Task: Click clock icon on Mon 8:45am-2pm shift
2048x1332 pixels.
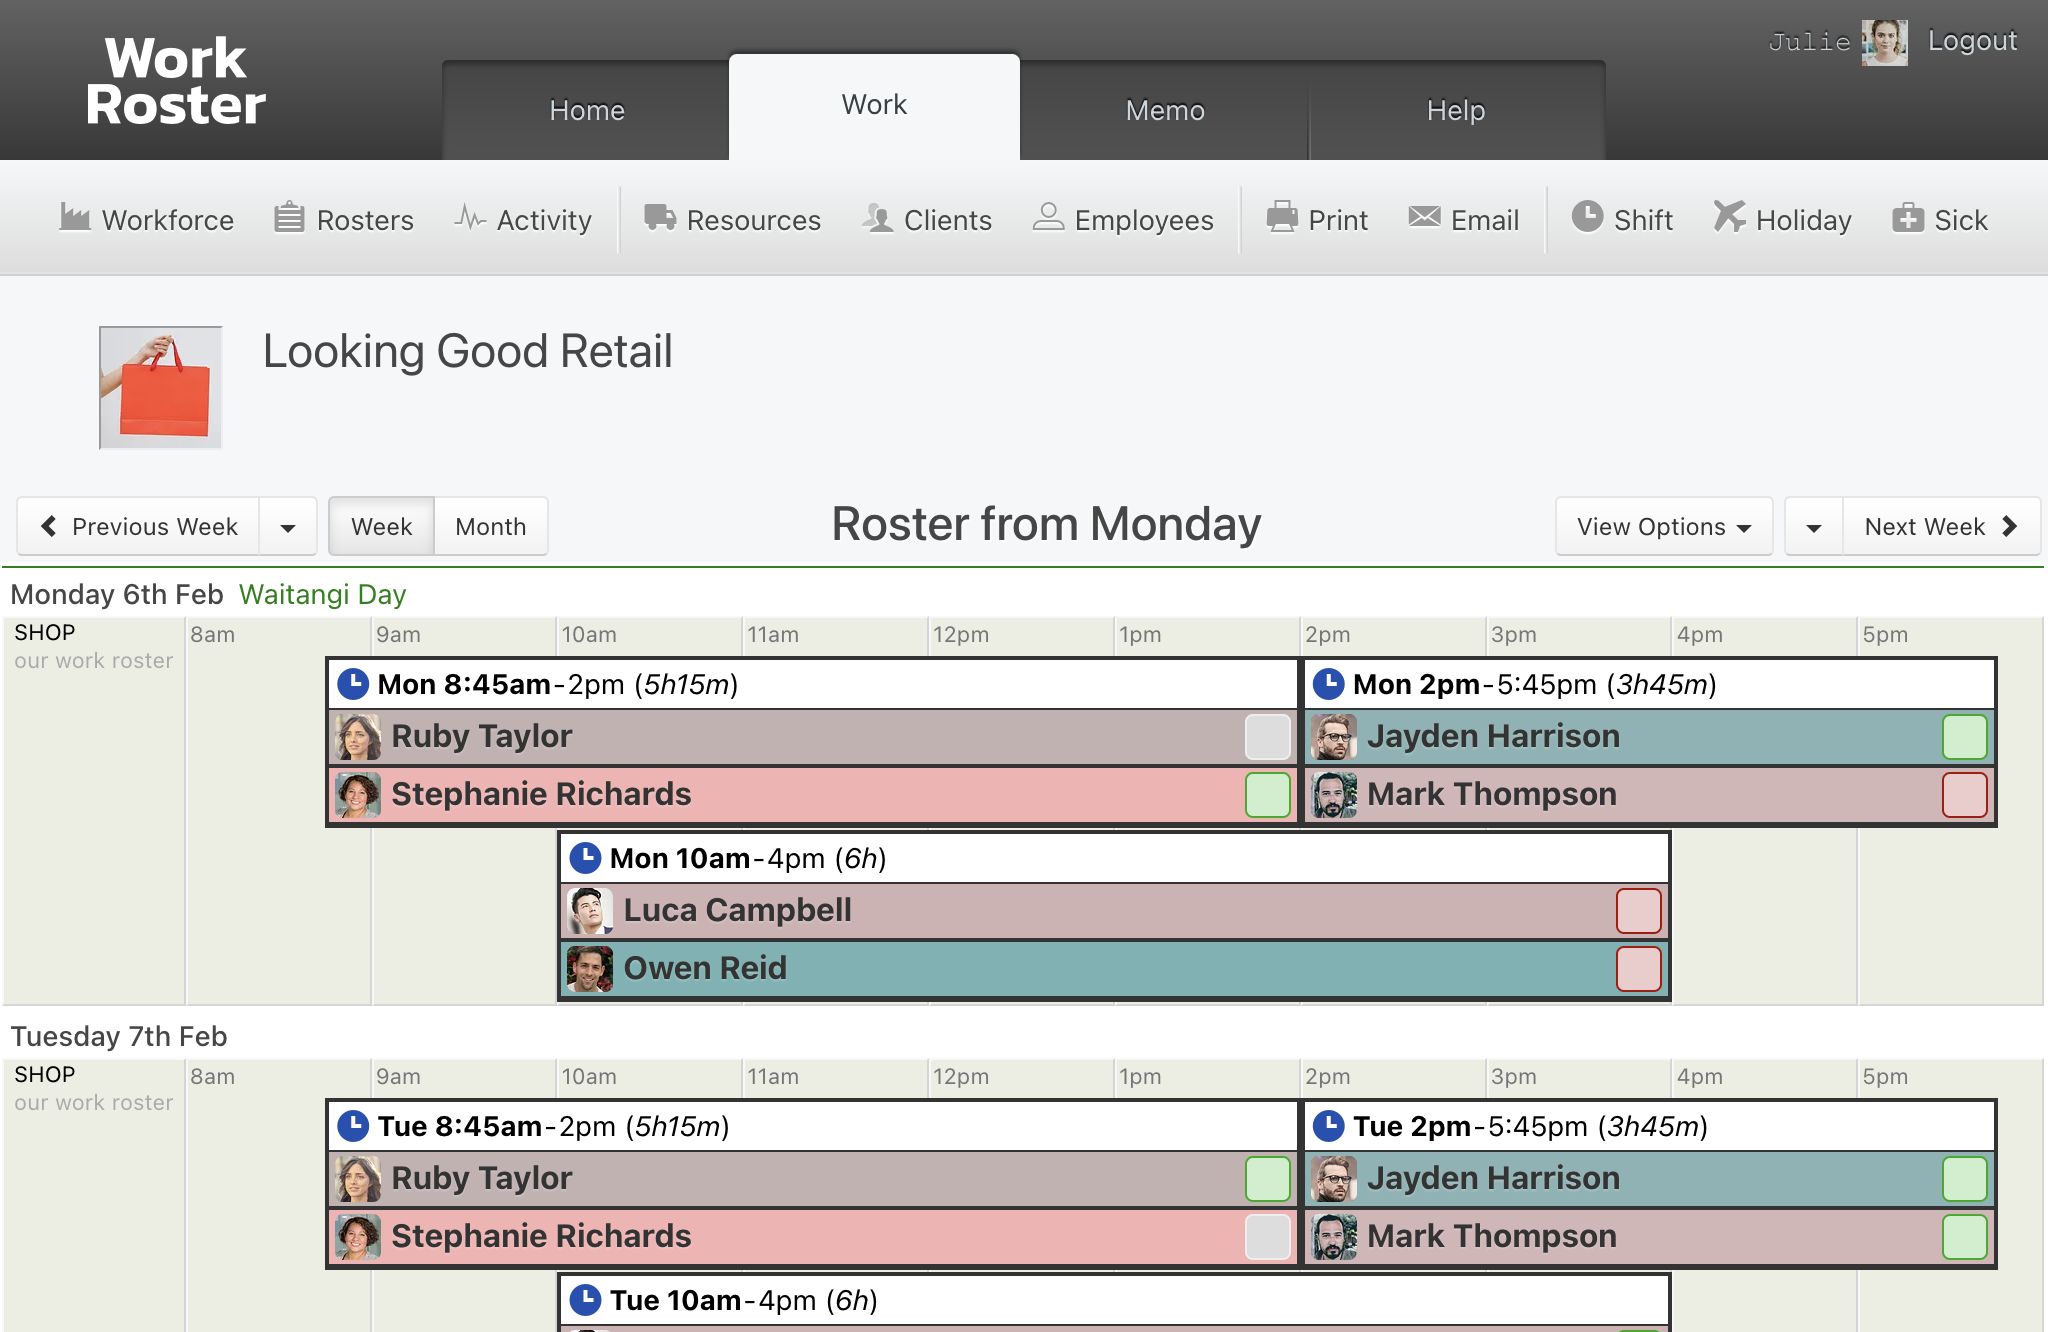Action: [353, 684]
